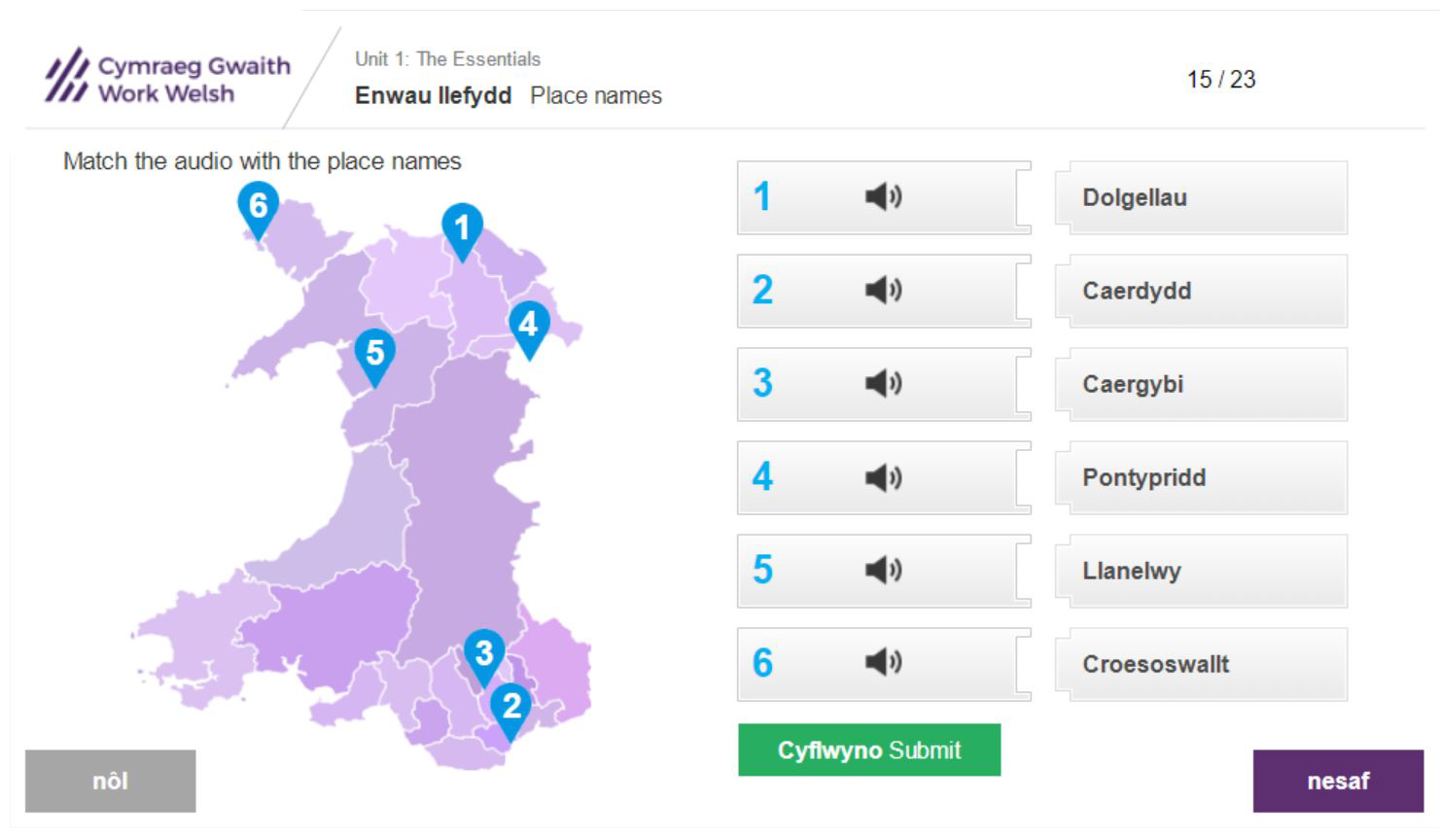Choose the Caergybi place name
Image resolution: width=1440 pixels, height=835 pixels.
tap(1207, 384)
